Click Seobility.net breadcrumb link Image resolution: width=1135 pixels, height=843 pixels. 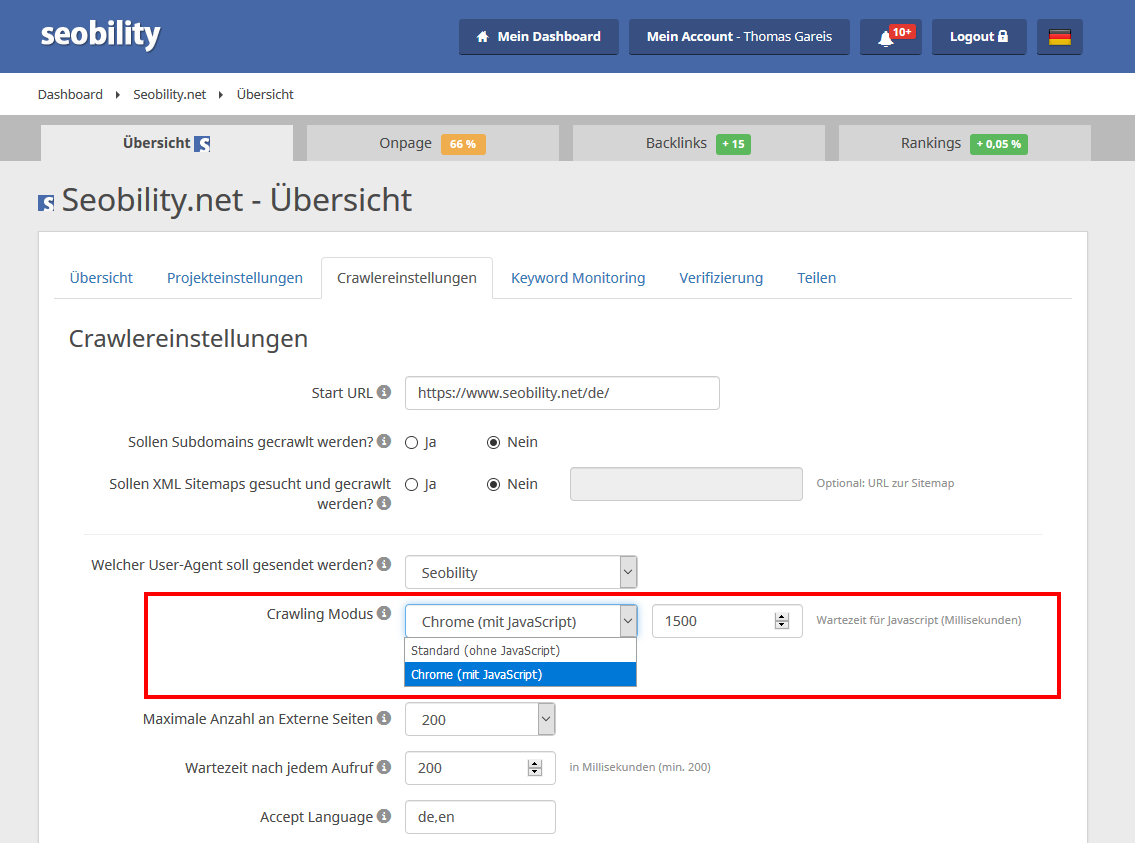[169, 94]
